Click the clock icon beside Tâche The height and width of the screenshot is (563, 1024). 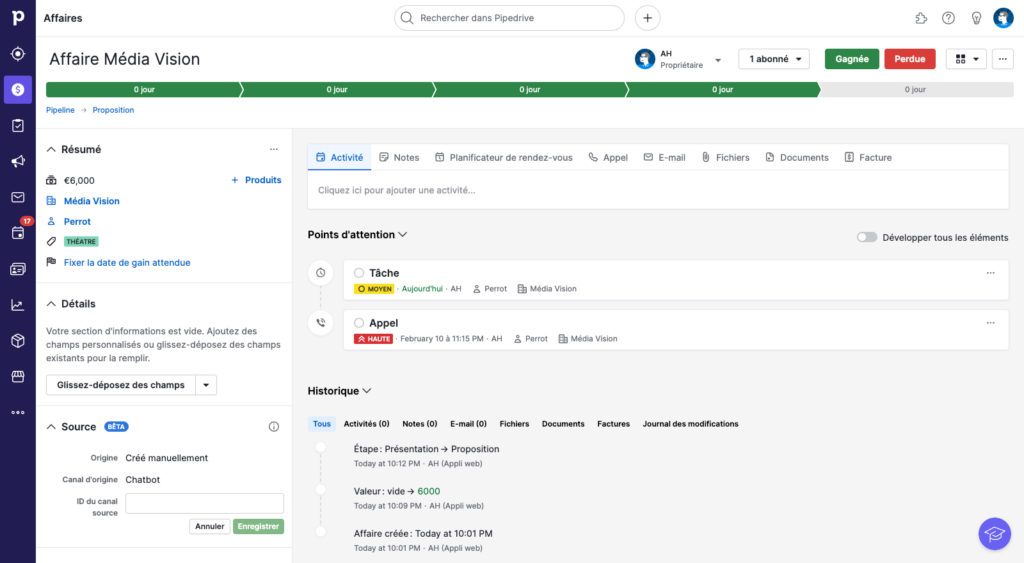[x=321, y=273]
